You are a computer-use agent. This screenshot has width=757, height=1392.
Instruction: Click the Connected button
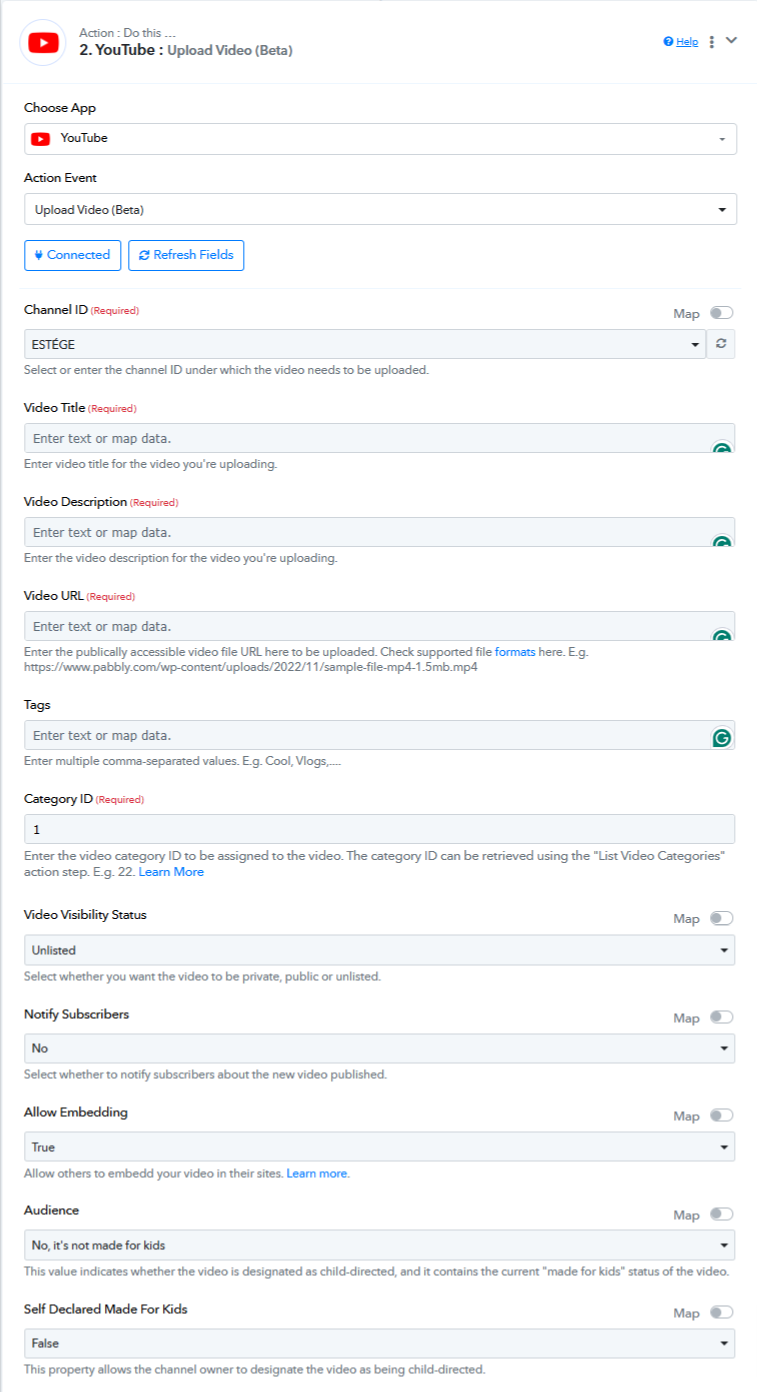click(73, 255)
